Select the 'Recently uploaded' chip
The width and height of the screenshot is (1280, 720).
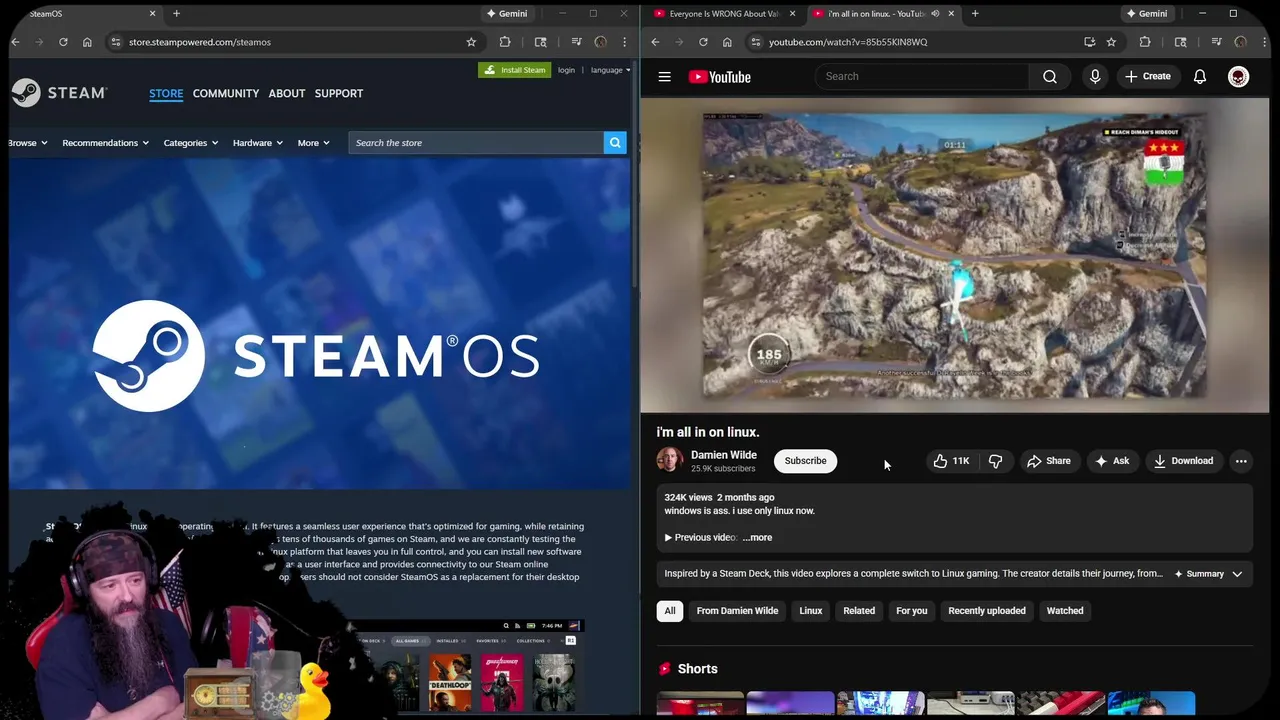(987, 611)
